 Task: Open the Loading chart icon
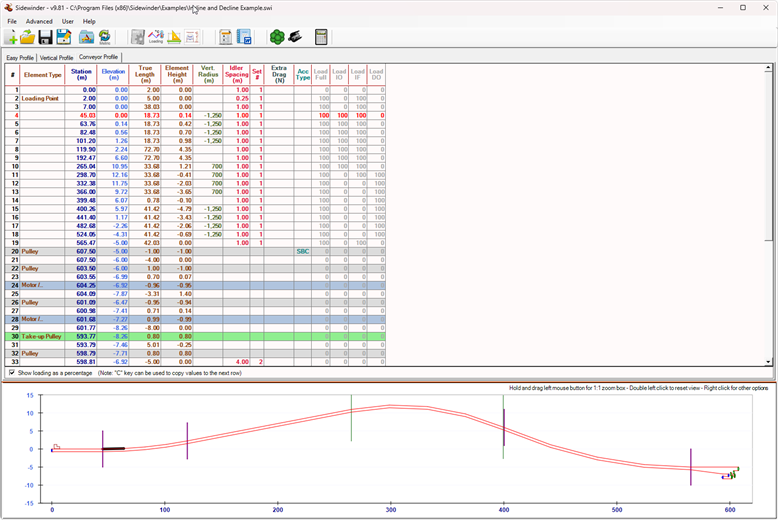tap(155, 37)
